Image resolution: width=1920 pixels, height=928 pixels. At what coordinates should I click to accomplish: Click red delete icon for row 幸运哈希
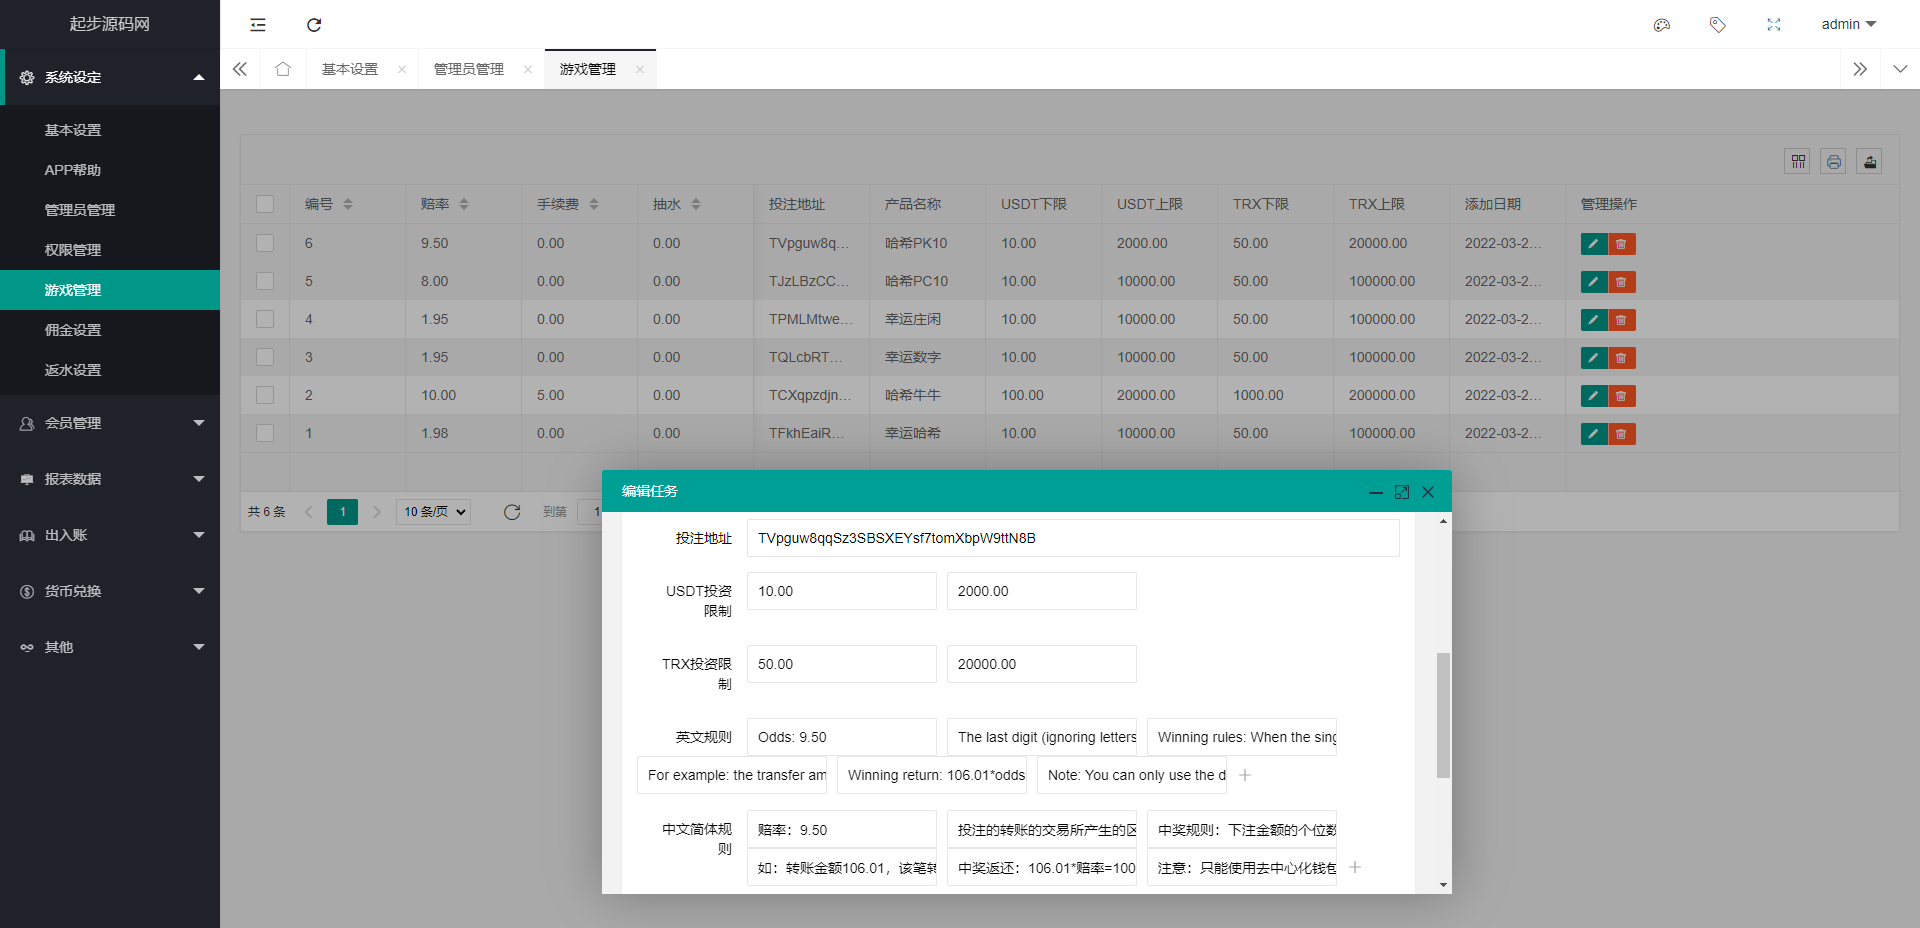1621,434
